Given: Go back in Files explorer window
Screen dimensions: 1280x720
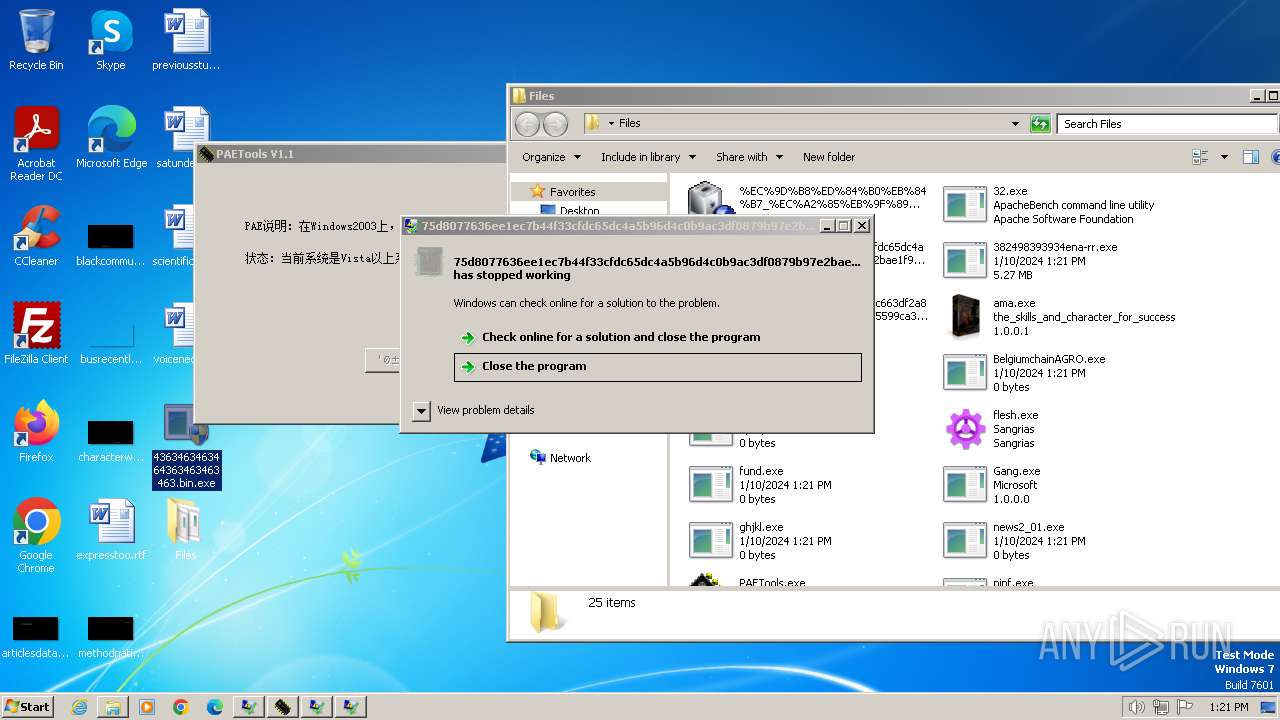Looking at the screenshot, I should [x=527, y=124].
